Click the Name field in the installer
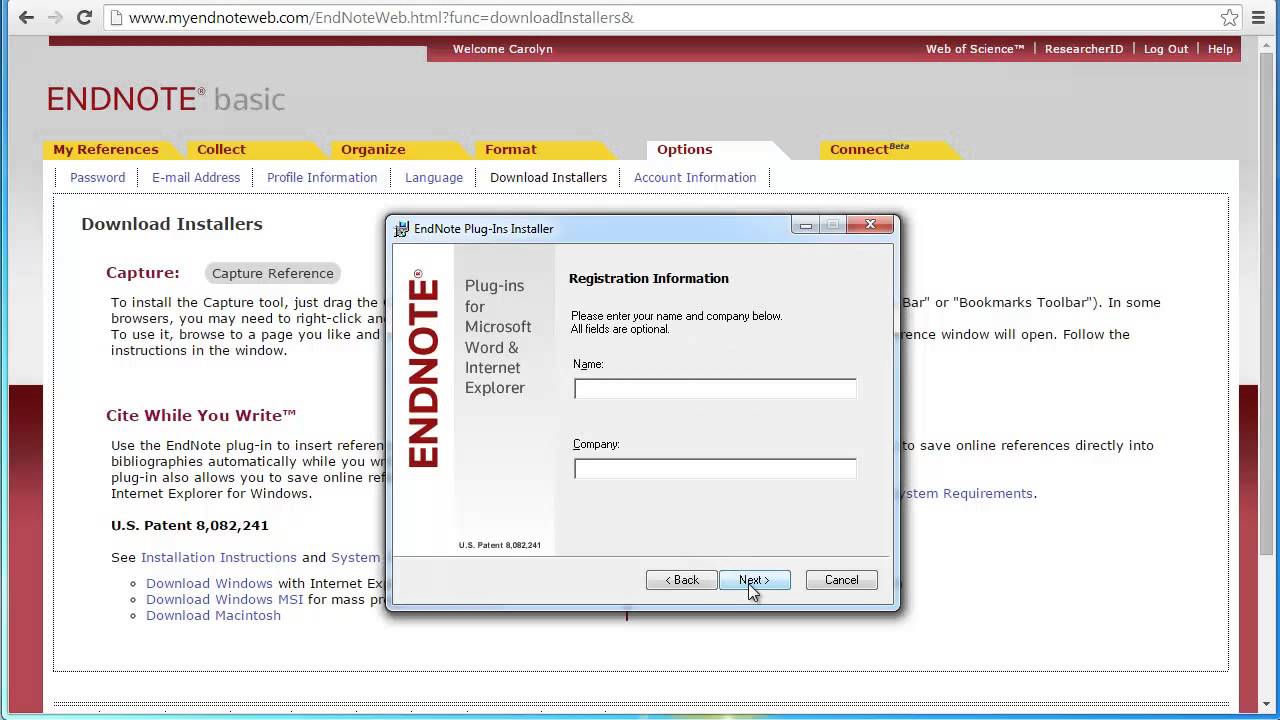 pos(715,389)
